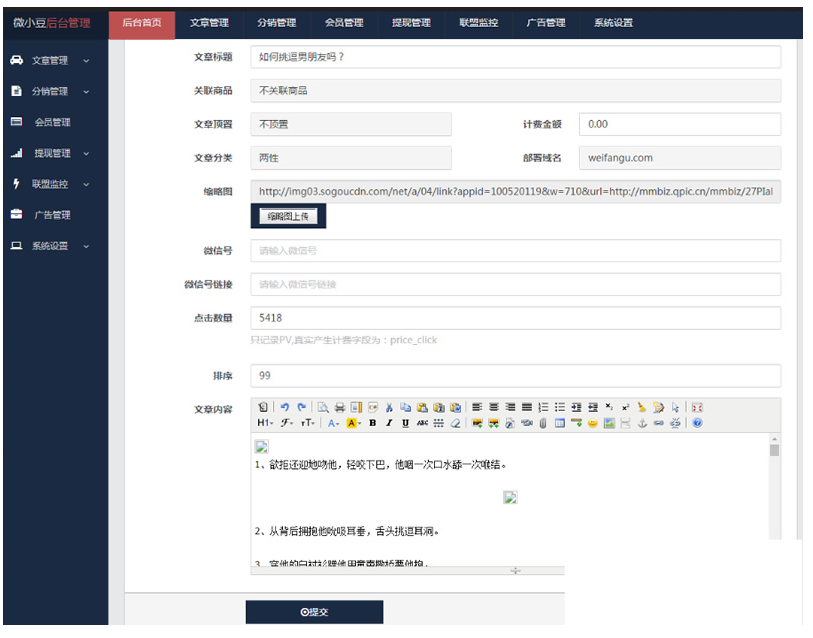Open editor help via blue question icon
813x638 pixels.
pos(697,423)
